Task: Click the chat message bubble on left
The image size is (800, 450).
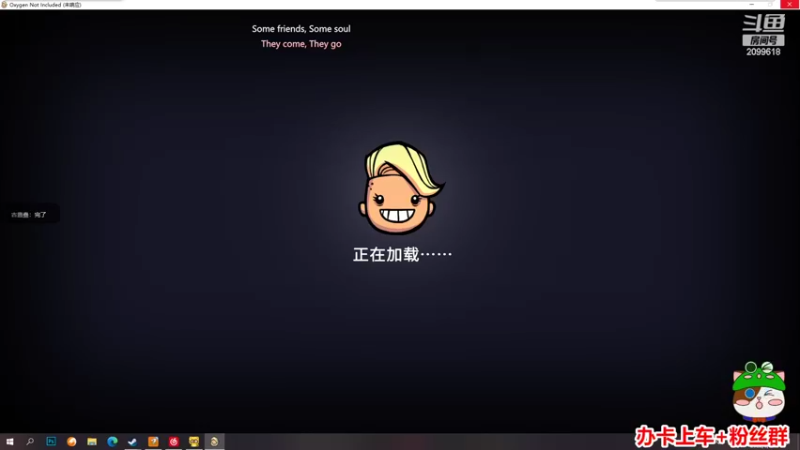Action: coord(30,215)
